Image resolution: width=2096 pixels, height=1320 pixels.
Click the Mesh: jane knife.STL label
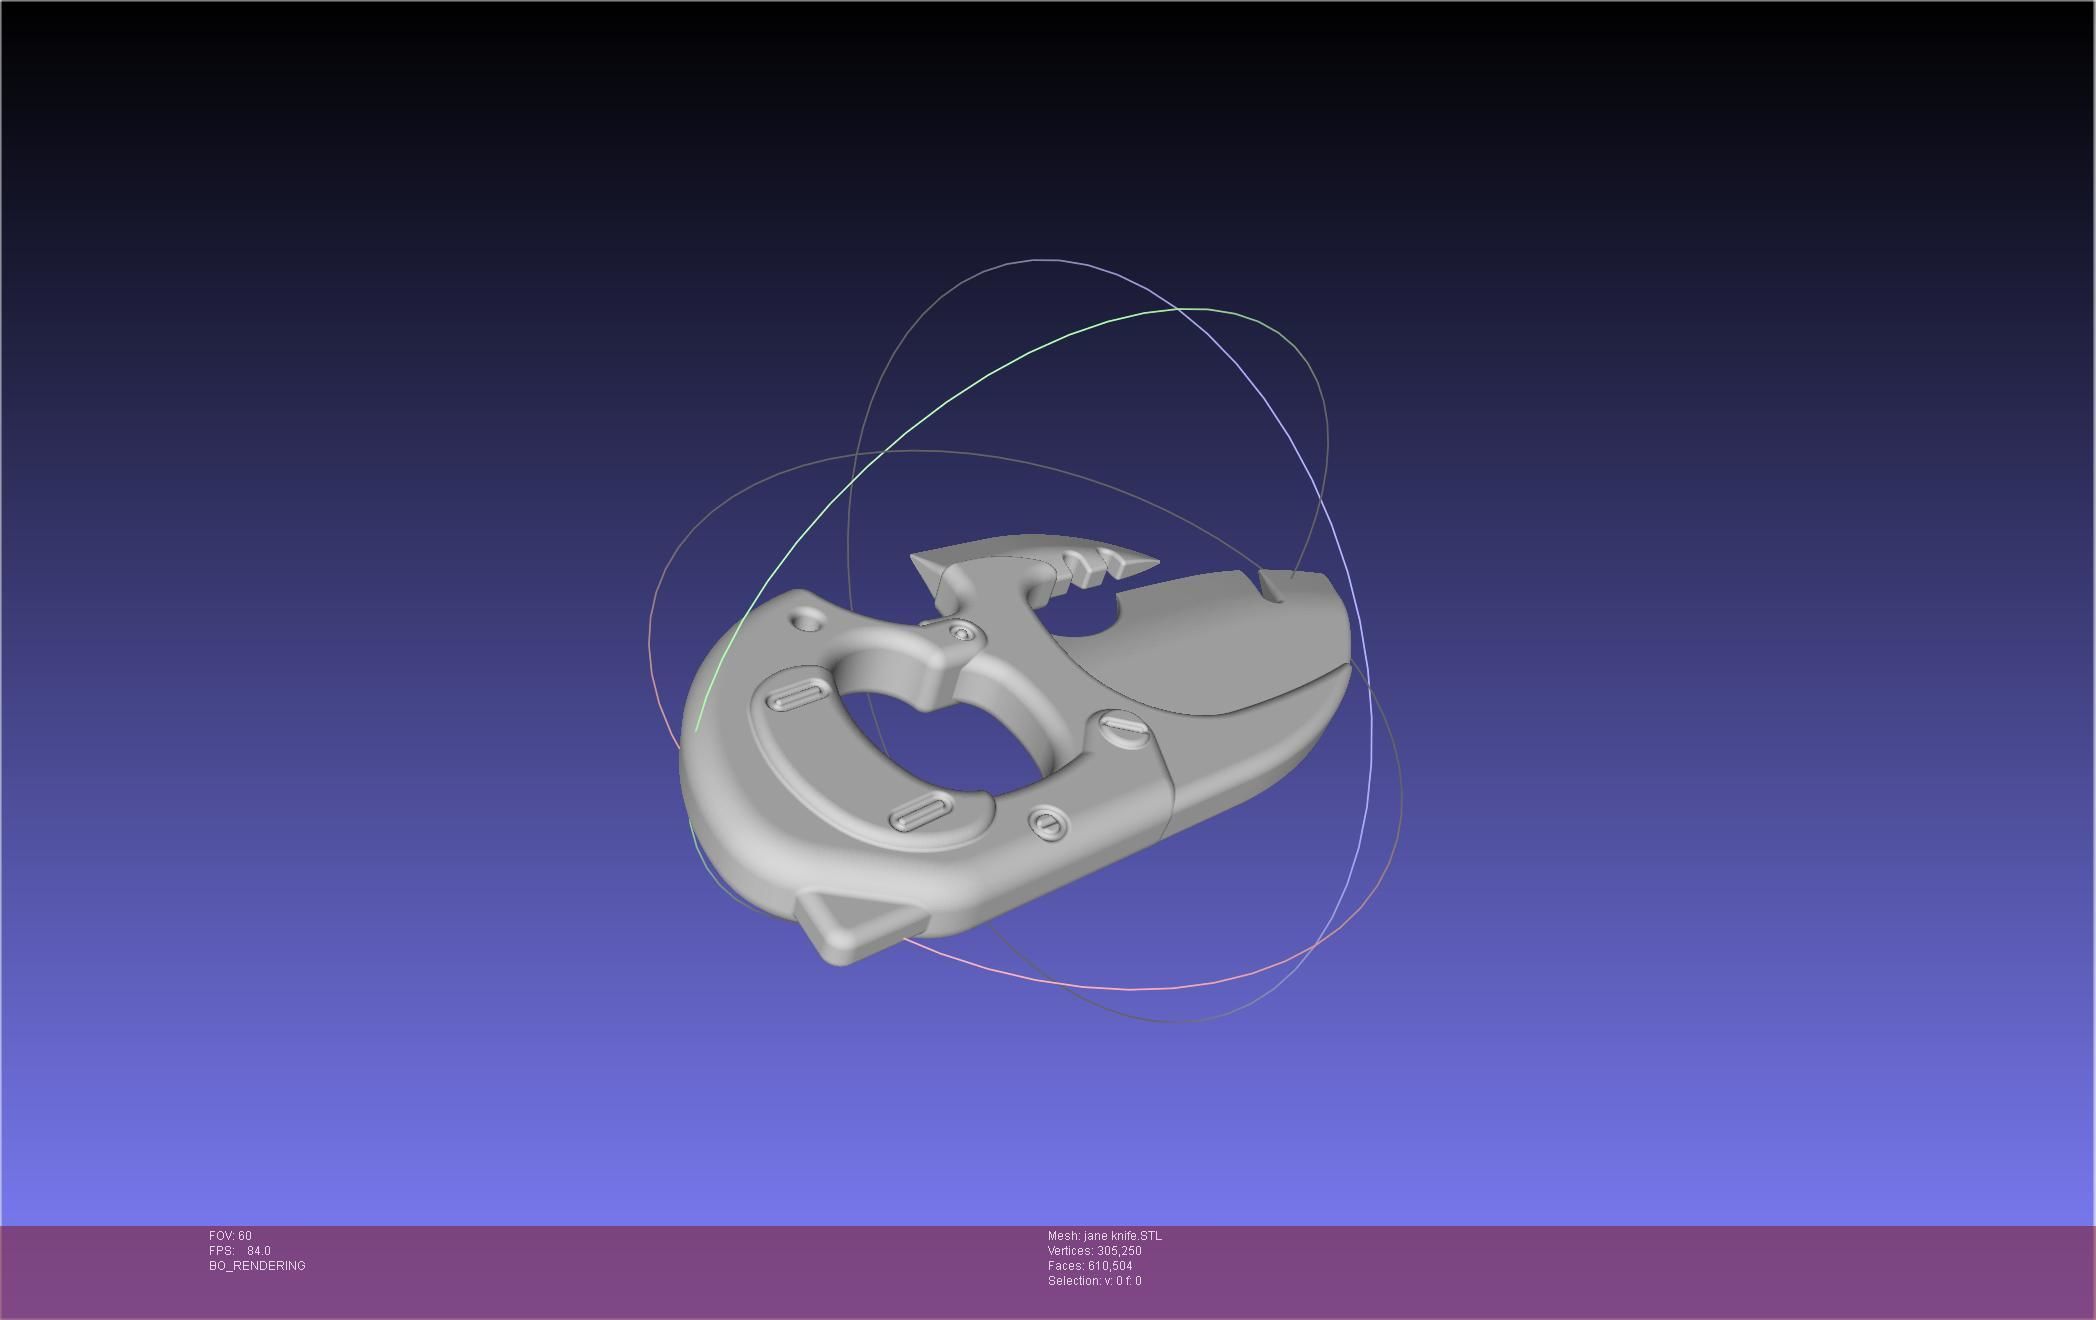pos(1105,1236)
